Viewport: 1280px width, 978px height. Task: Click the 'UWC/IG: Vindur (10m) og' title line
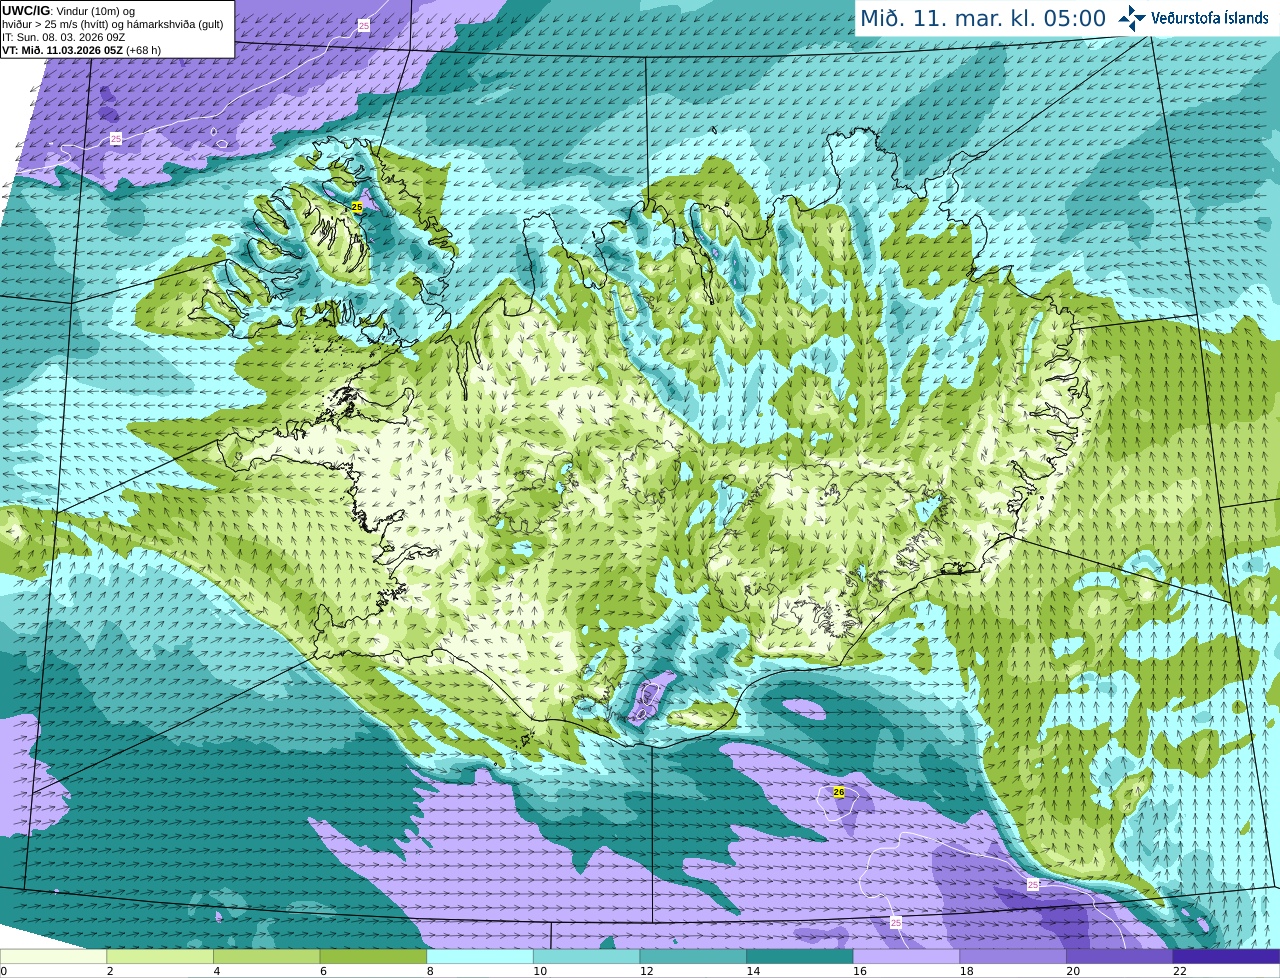pos(69,11)
